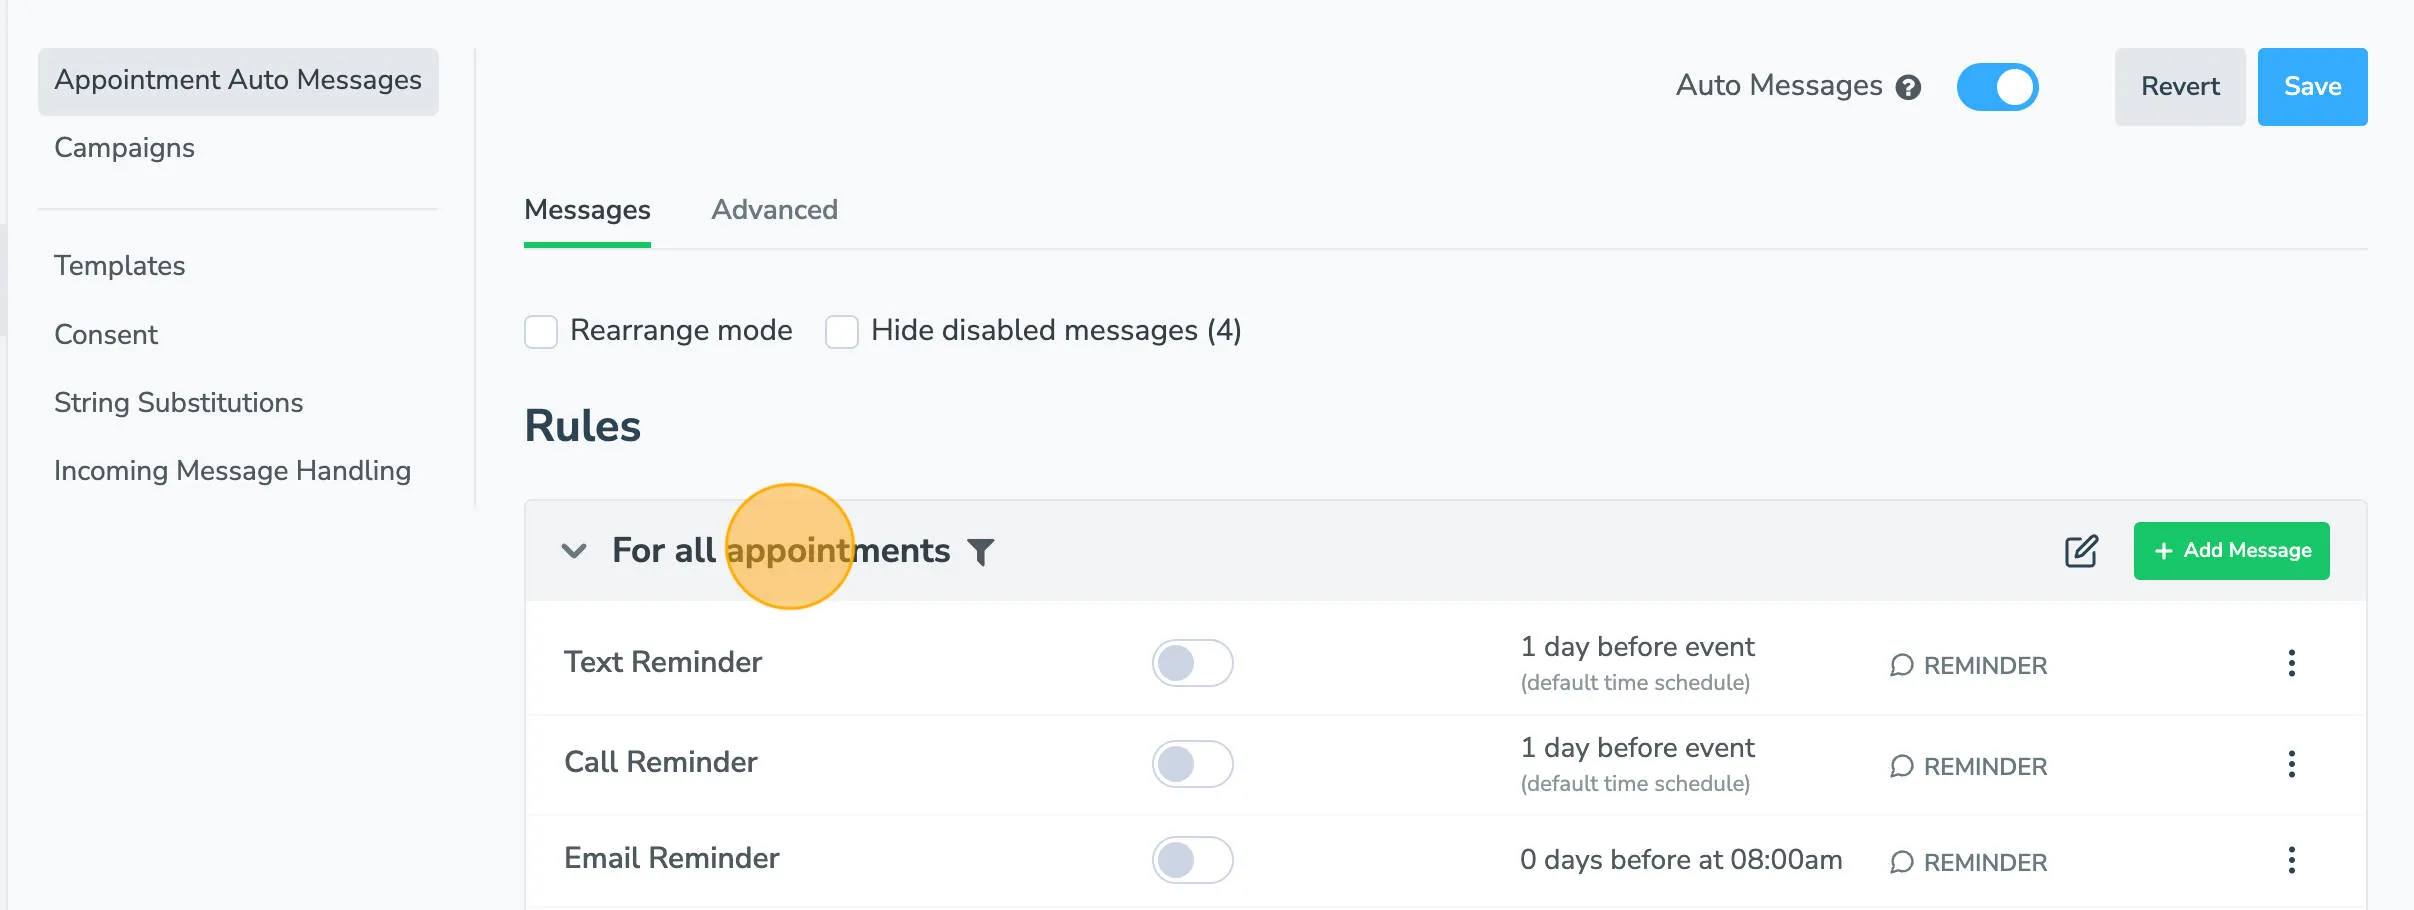Revert unsaved changes
This screenshot has width=2414, height=910.
click(2179, 87)
